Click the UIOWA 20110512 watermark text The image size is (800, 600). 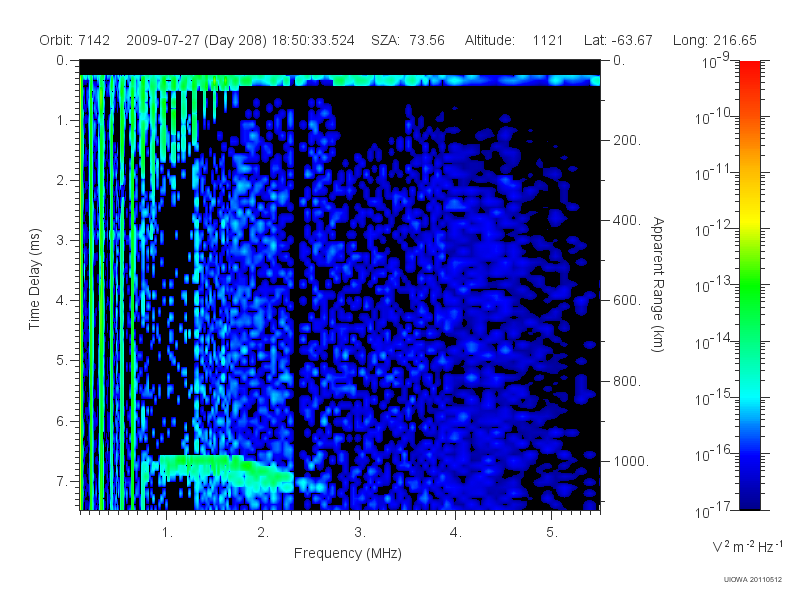(753, 579)
